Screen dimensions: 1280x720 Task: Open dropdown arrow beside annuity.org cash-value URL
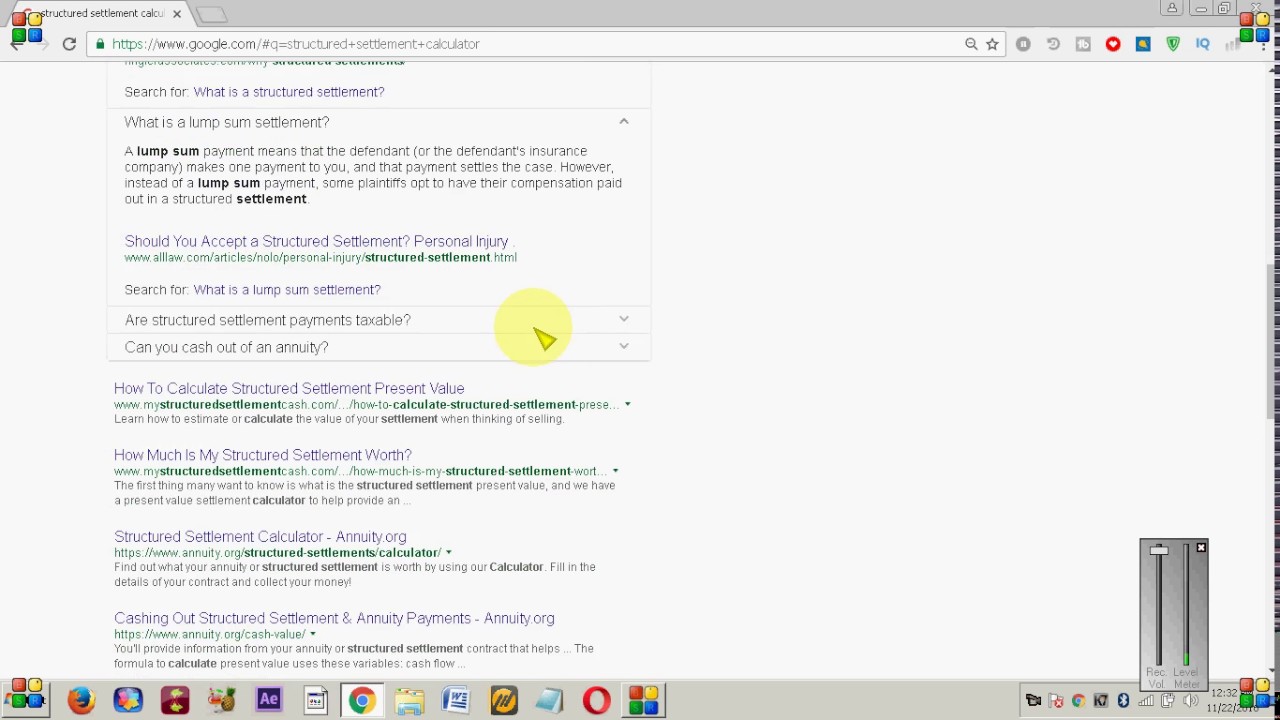click(312, 635)
